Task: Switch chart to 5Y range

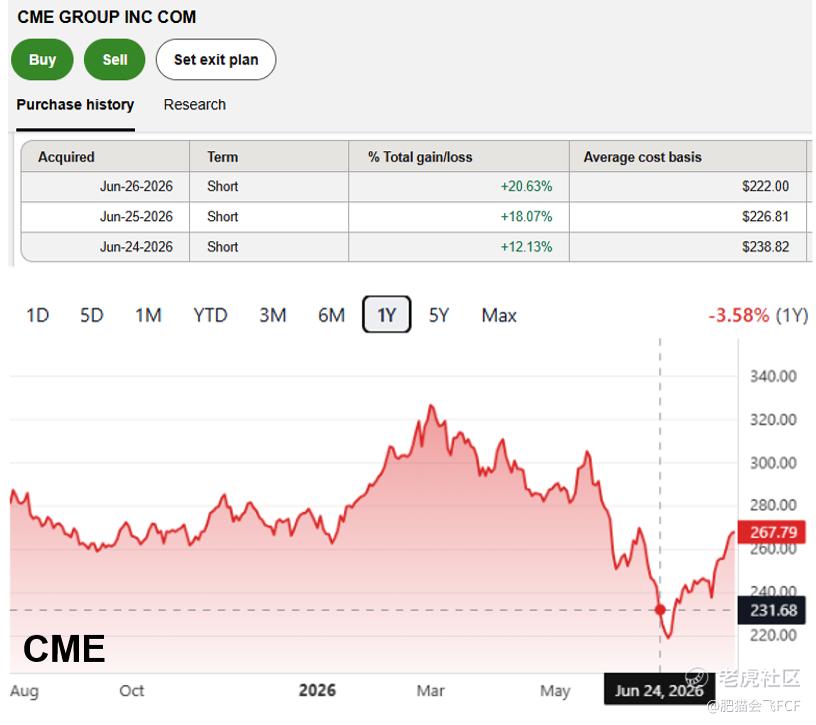Action: (x=439, y=315)
